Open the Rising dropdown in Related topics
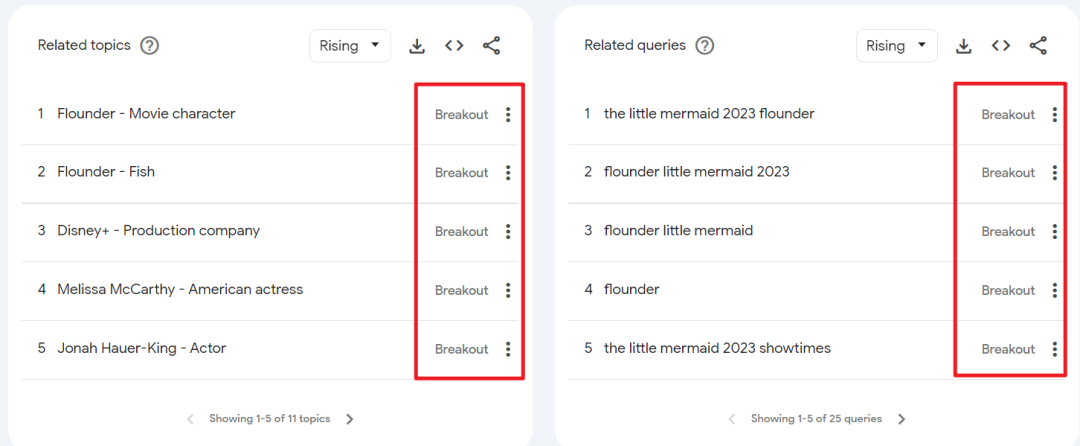This screenshot has width=1080, height=446. click(349, 46)
